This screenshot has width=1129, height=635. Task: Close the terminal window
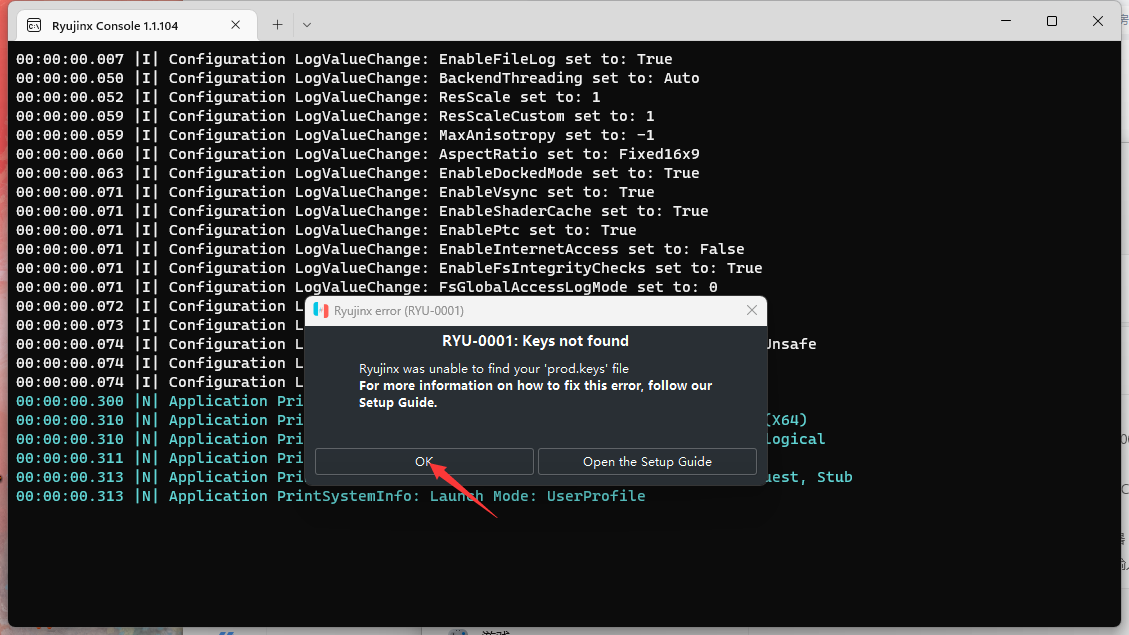click(1098, 21)
